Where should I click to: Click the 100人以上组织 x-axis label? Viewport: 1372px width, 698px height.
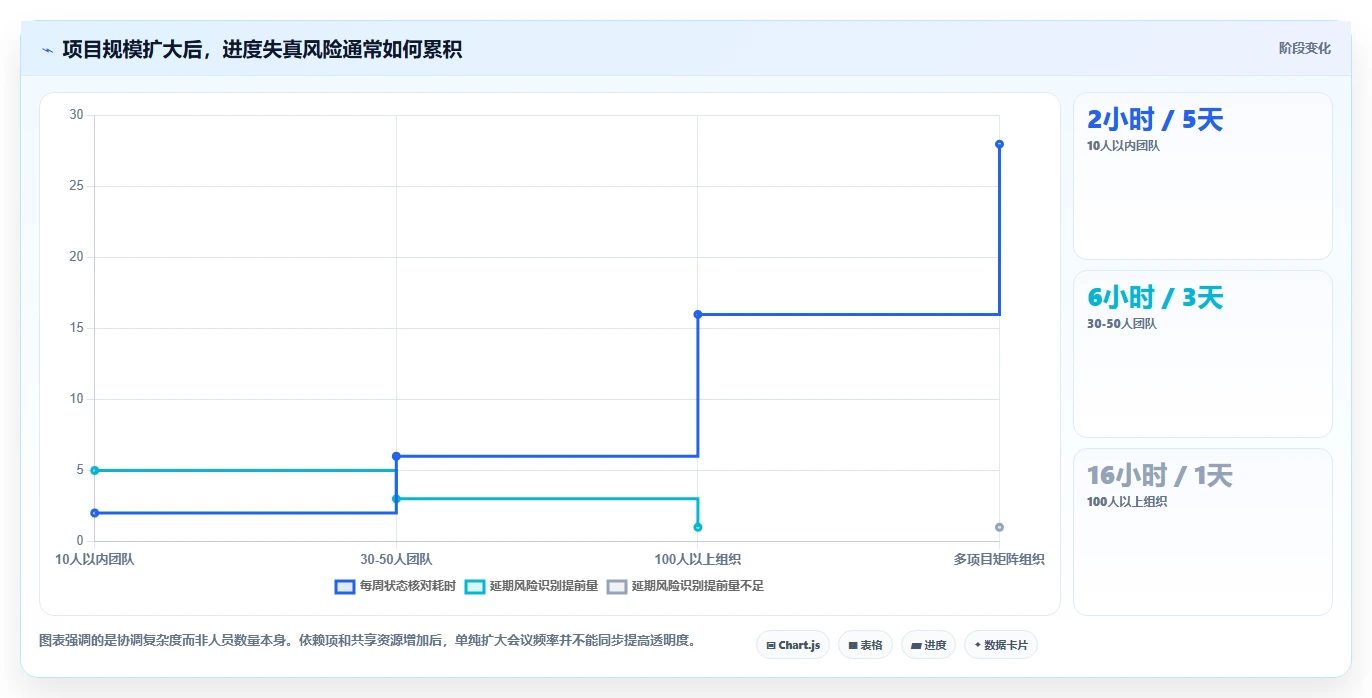click(698, 559)
